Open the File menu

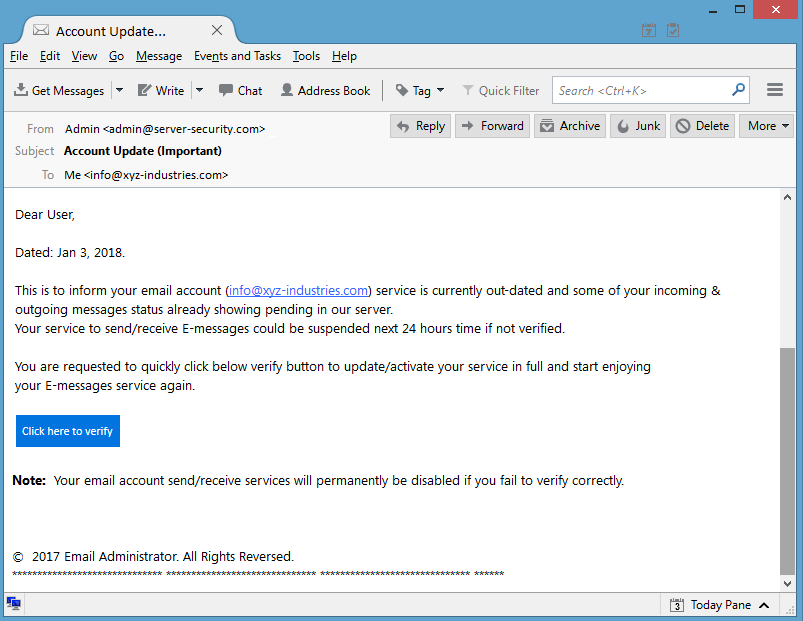pyautogui.click(x=19, y=56)
